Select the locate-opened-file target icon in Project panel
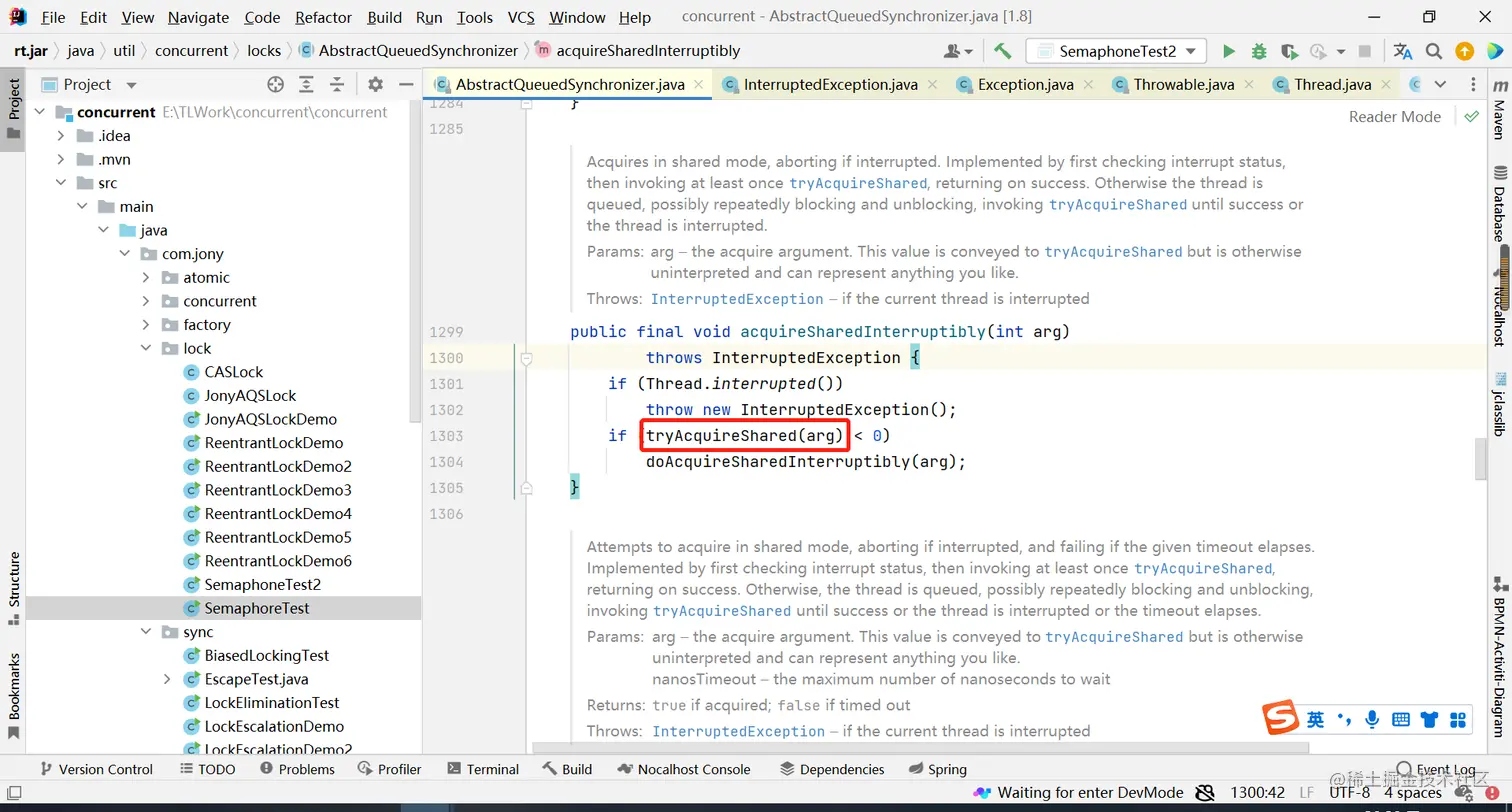1512x812 pixels. tap(276, 85)
